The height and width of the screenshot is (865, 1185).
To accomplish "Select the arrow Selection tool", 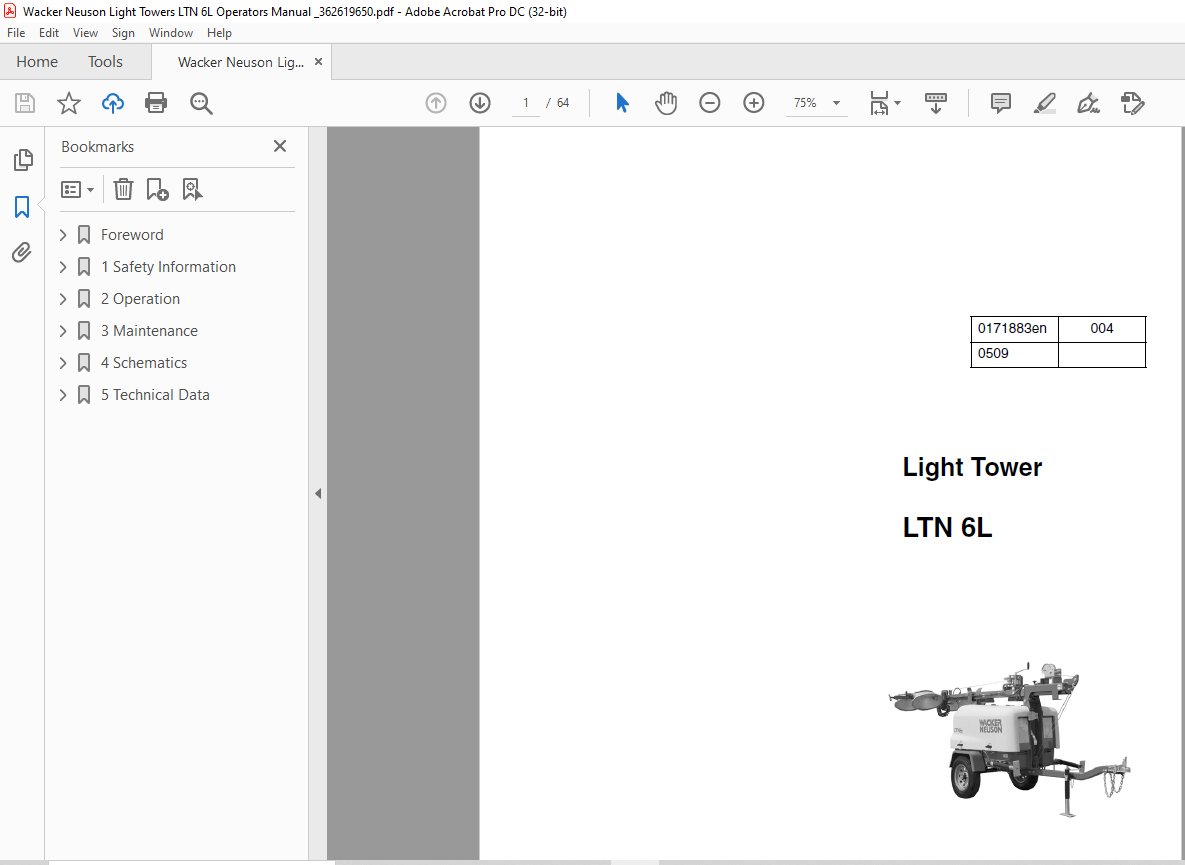I will tap(622, 103).
